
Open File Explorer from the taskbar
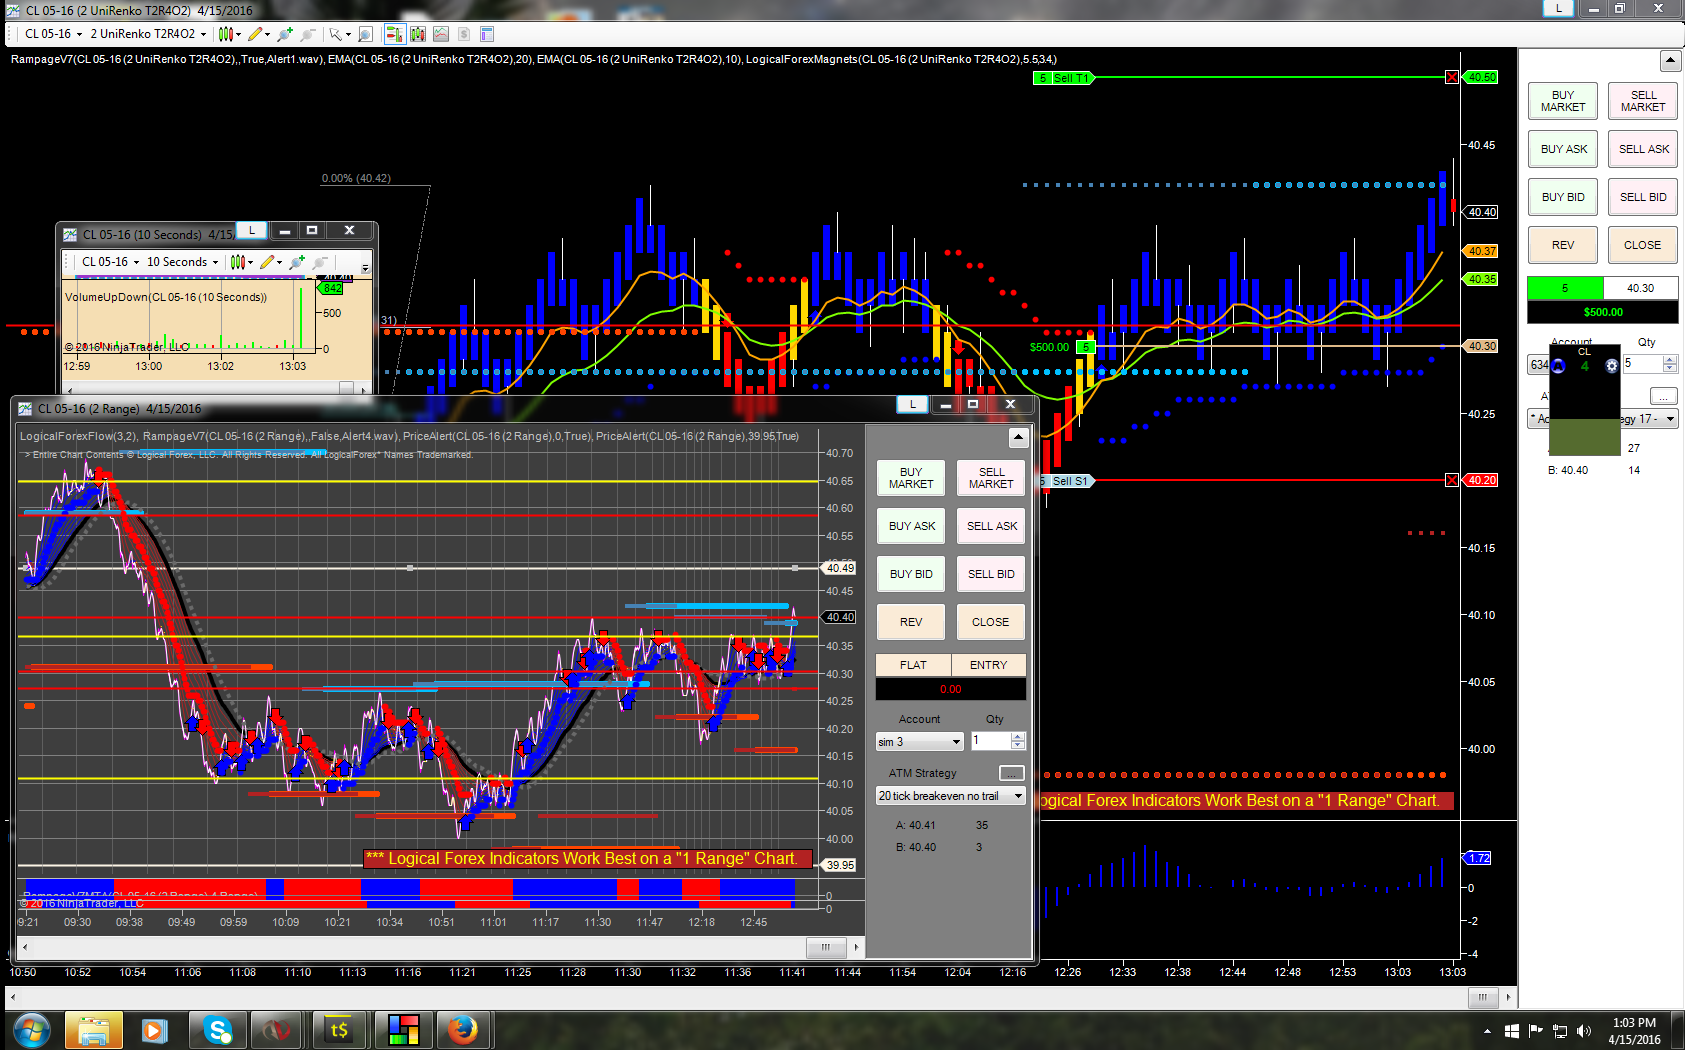tap(94, 1029)
